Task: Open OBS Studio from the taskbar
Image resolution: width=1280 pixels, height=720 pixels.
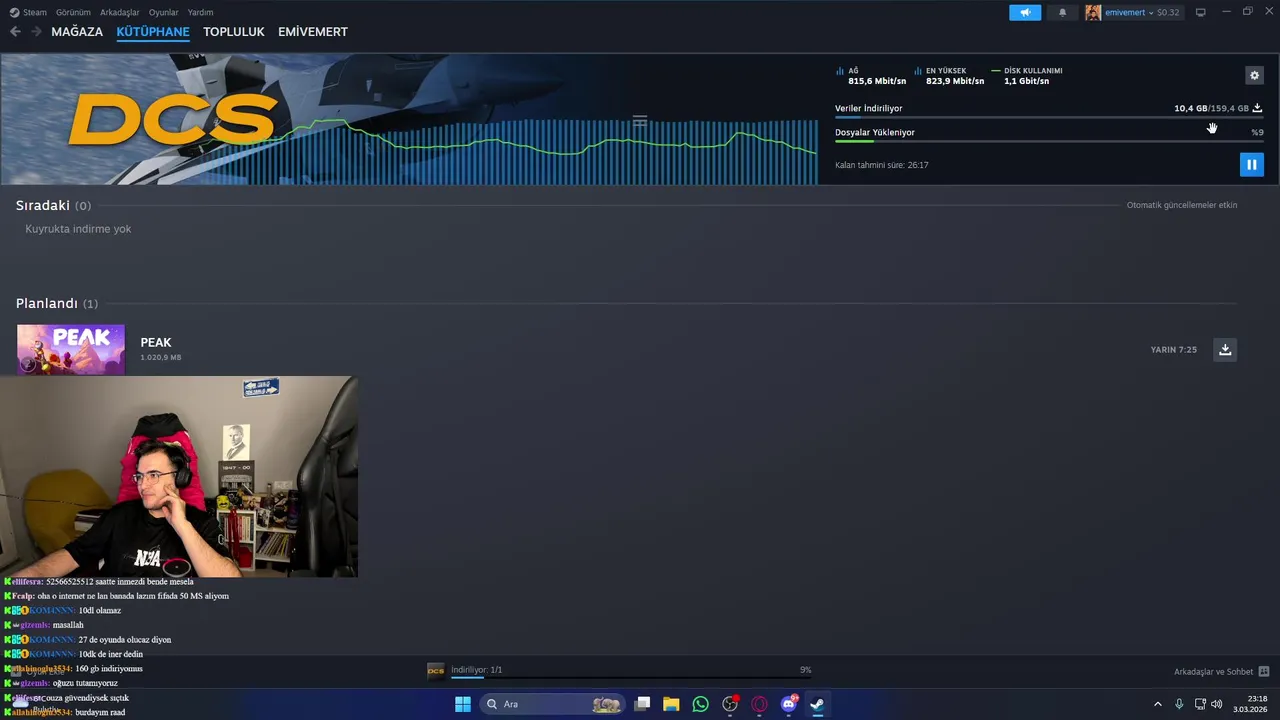Action: (730, 704)
